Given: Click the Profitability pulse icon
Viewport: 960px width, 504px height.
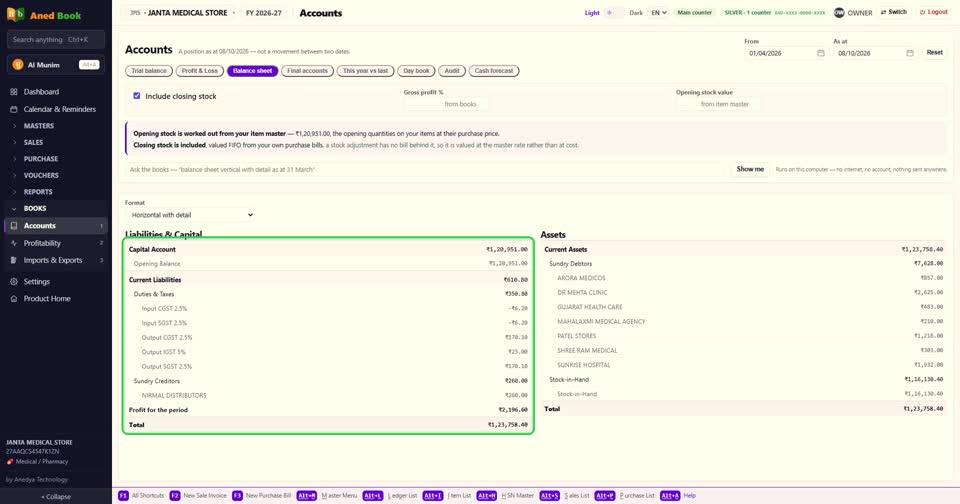Looking at the screenshot, I should 14,243.
